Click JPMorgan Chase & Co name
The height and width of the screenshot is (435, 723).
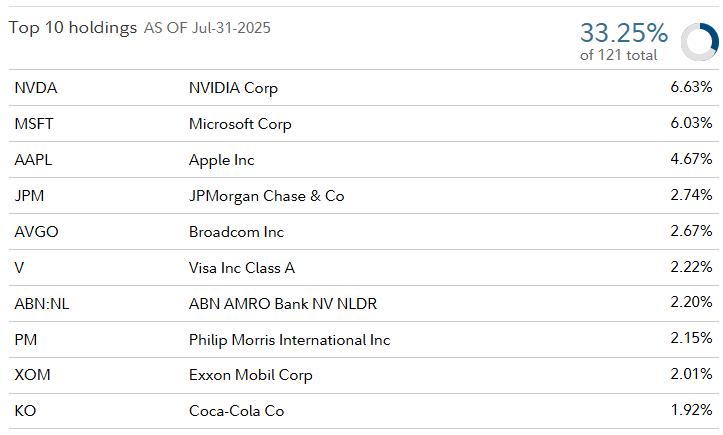click(x=266, y=196)
